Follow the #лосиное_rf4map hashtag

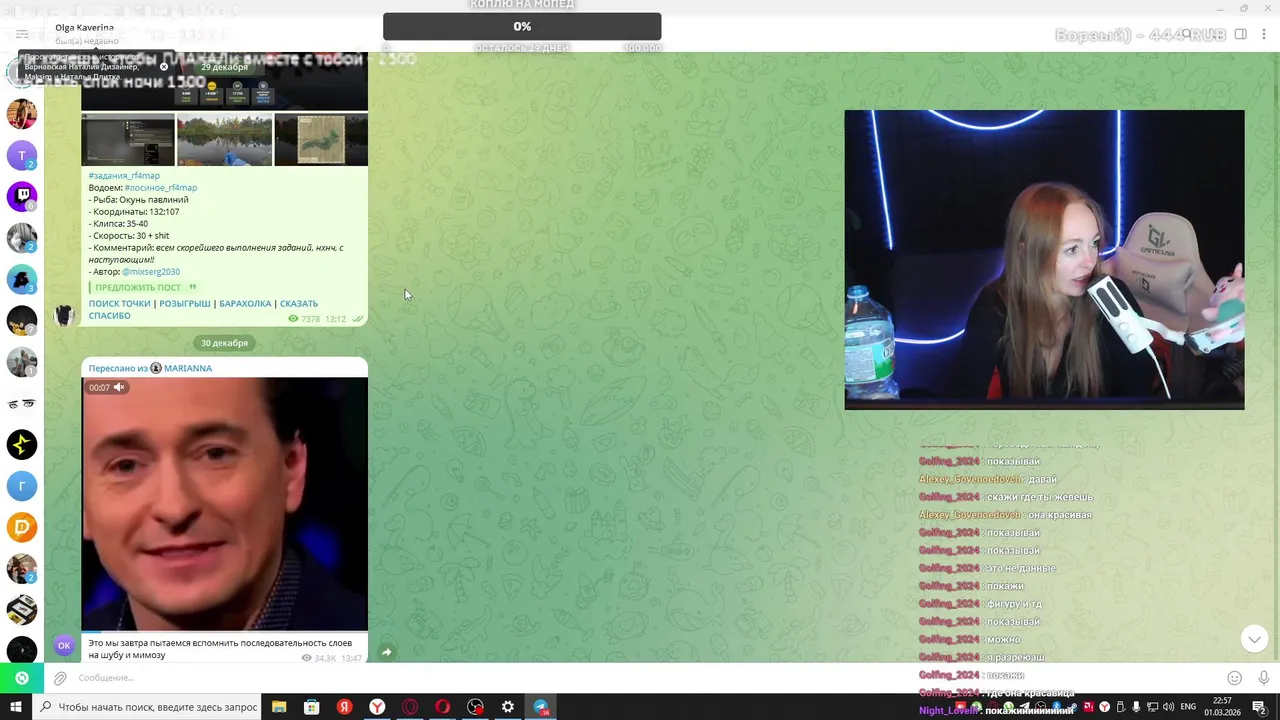coord(161,188)
